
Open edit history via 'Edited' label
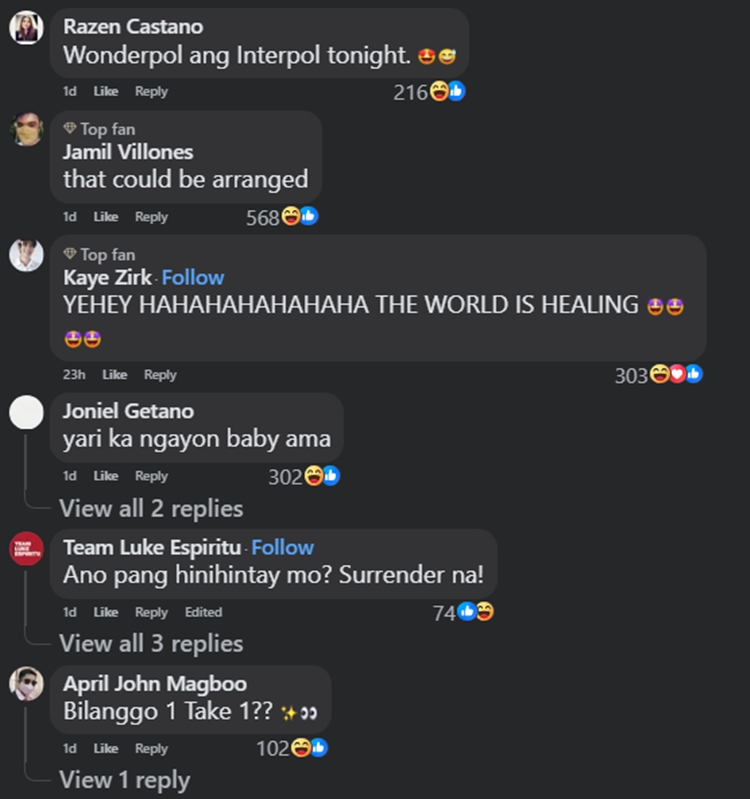tap(203, 612)
